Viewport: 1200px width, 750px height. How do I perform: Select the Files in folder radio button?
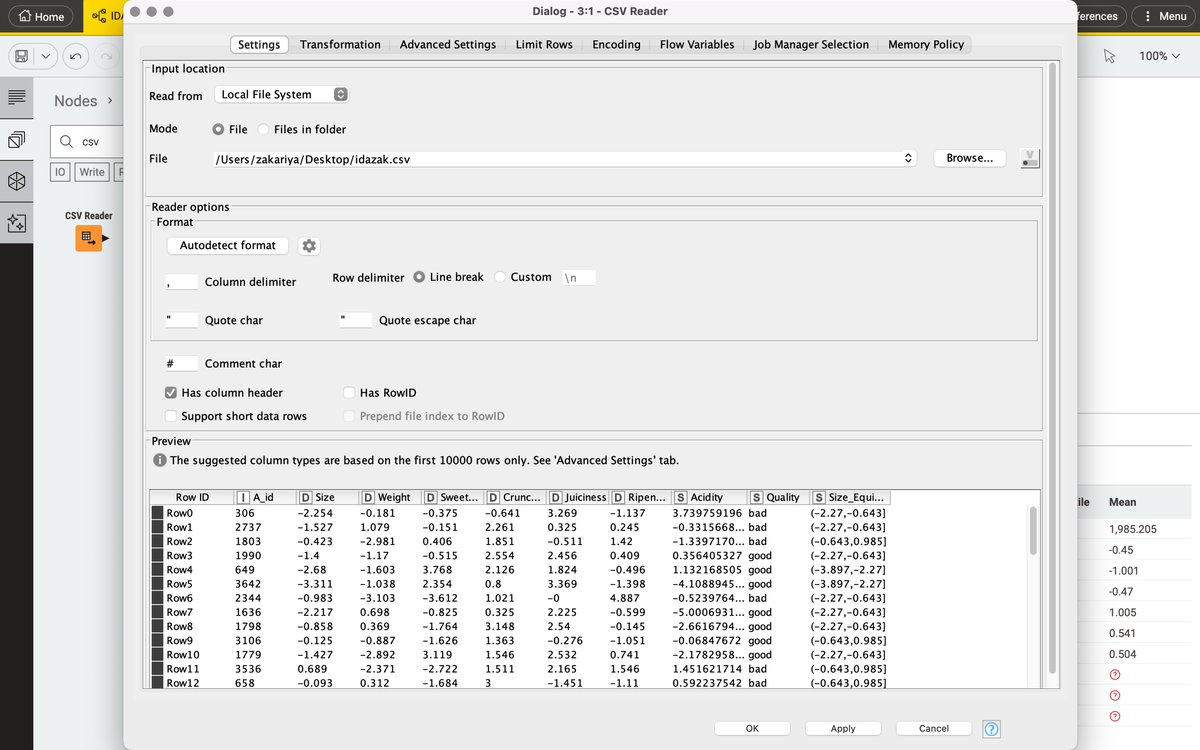tap(264, 129)
